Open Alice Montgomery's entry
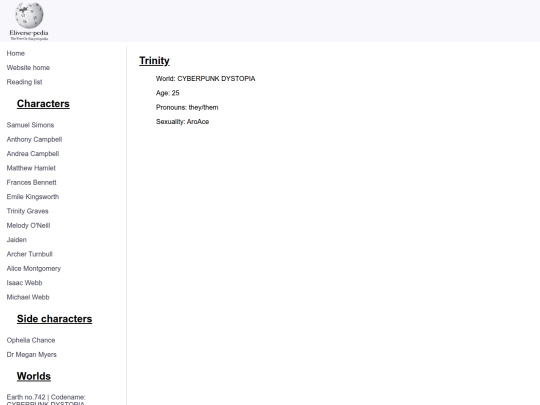This screenshot has height=405, width=540. (34, 269)
